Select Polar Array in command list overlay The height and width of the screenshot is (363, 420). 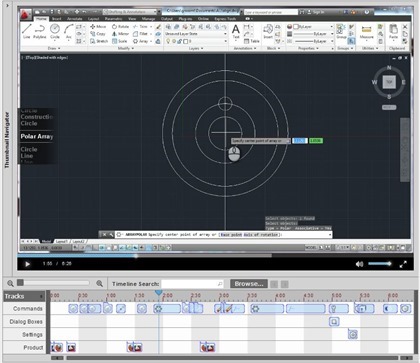(x=37, y=136)
